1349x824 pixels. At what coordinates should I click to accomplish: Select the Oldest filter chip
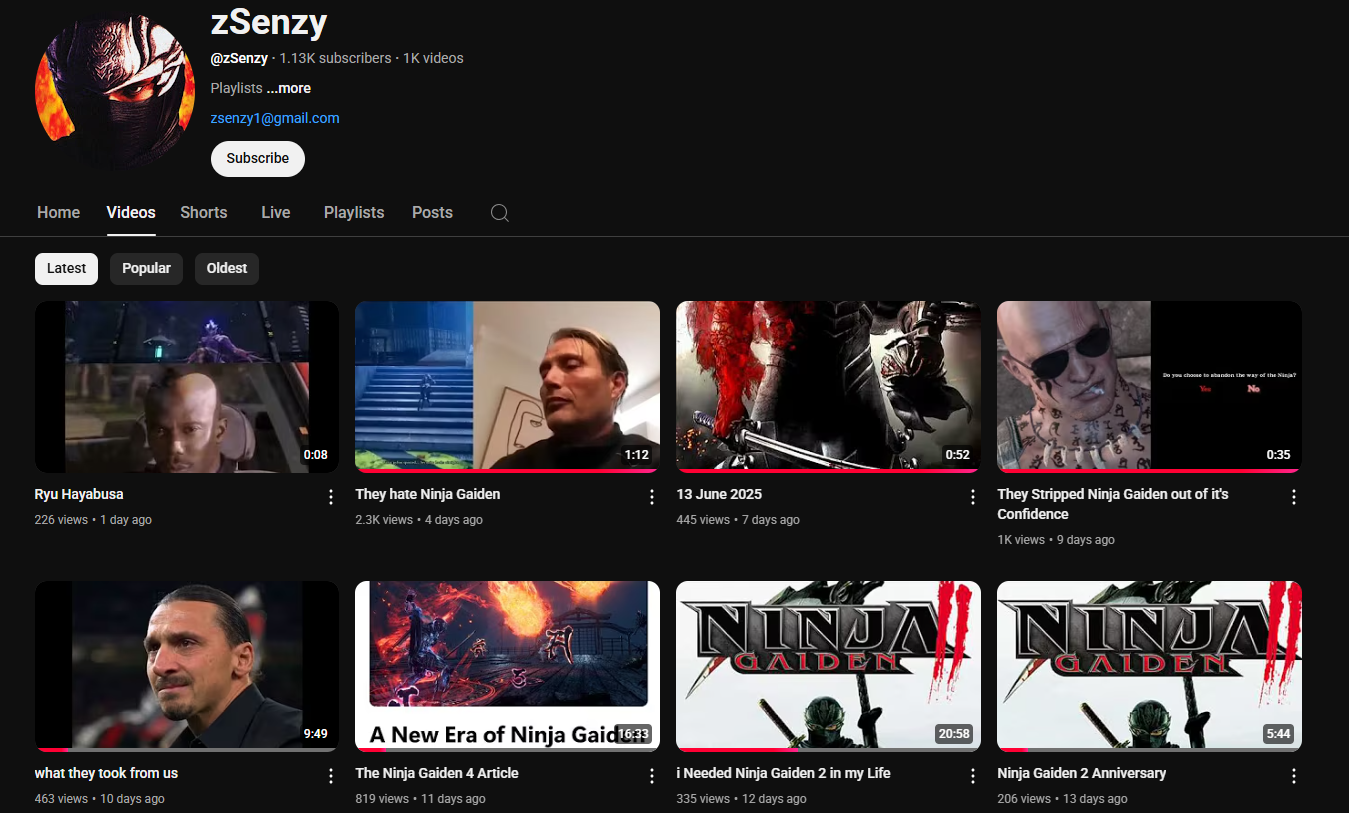click(x=227, y=268)
